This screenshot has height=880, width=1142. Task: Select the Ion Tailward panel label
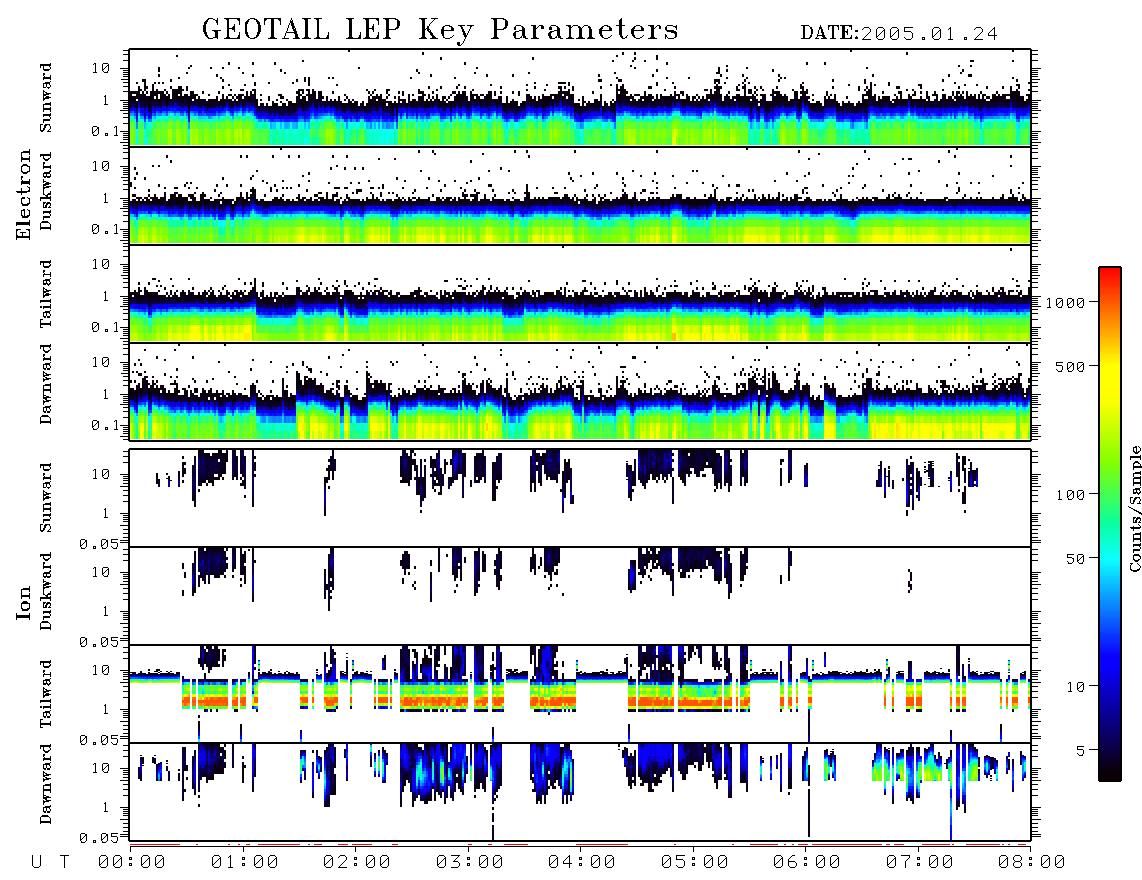(x=46, y=694)
